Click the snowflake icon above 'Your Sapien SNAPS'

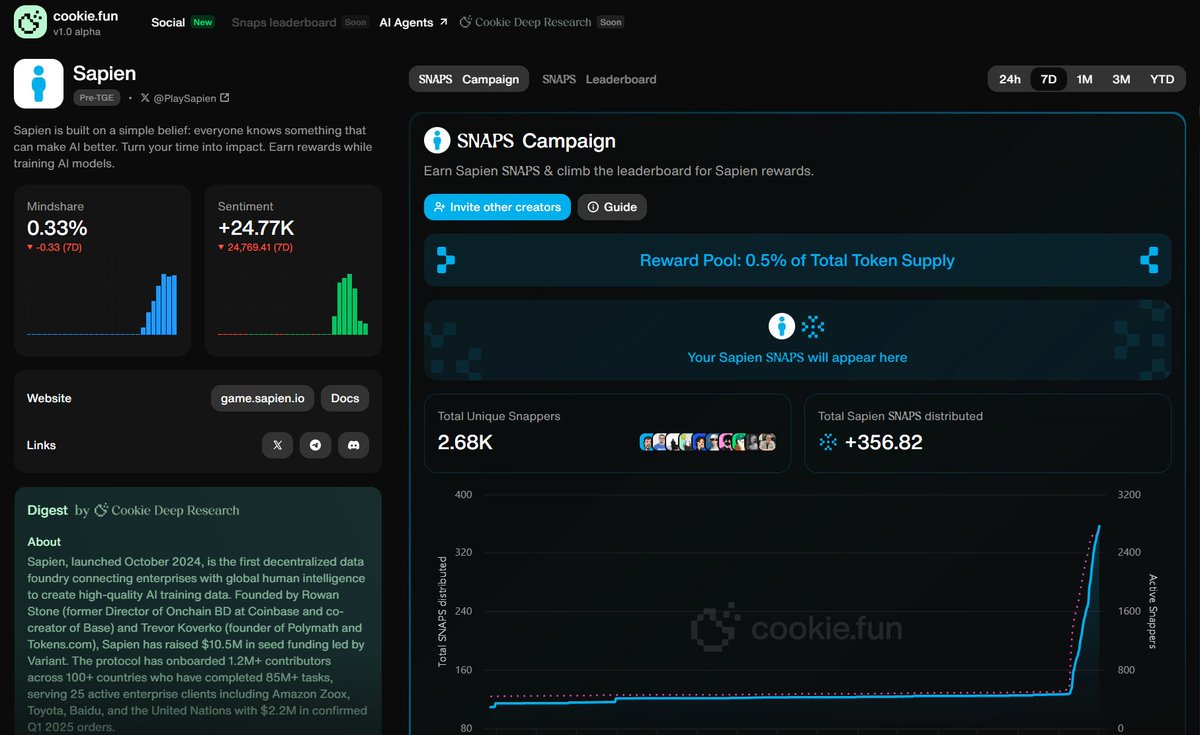click(x=814, y=326)
